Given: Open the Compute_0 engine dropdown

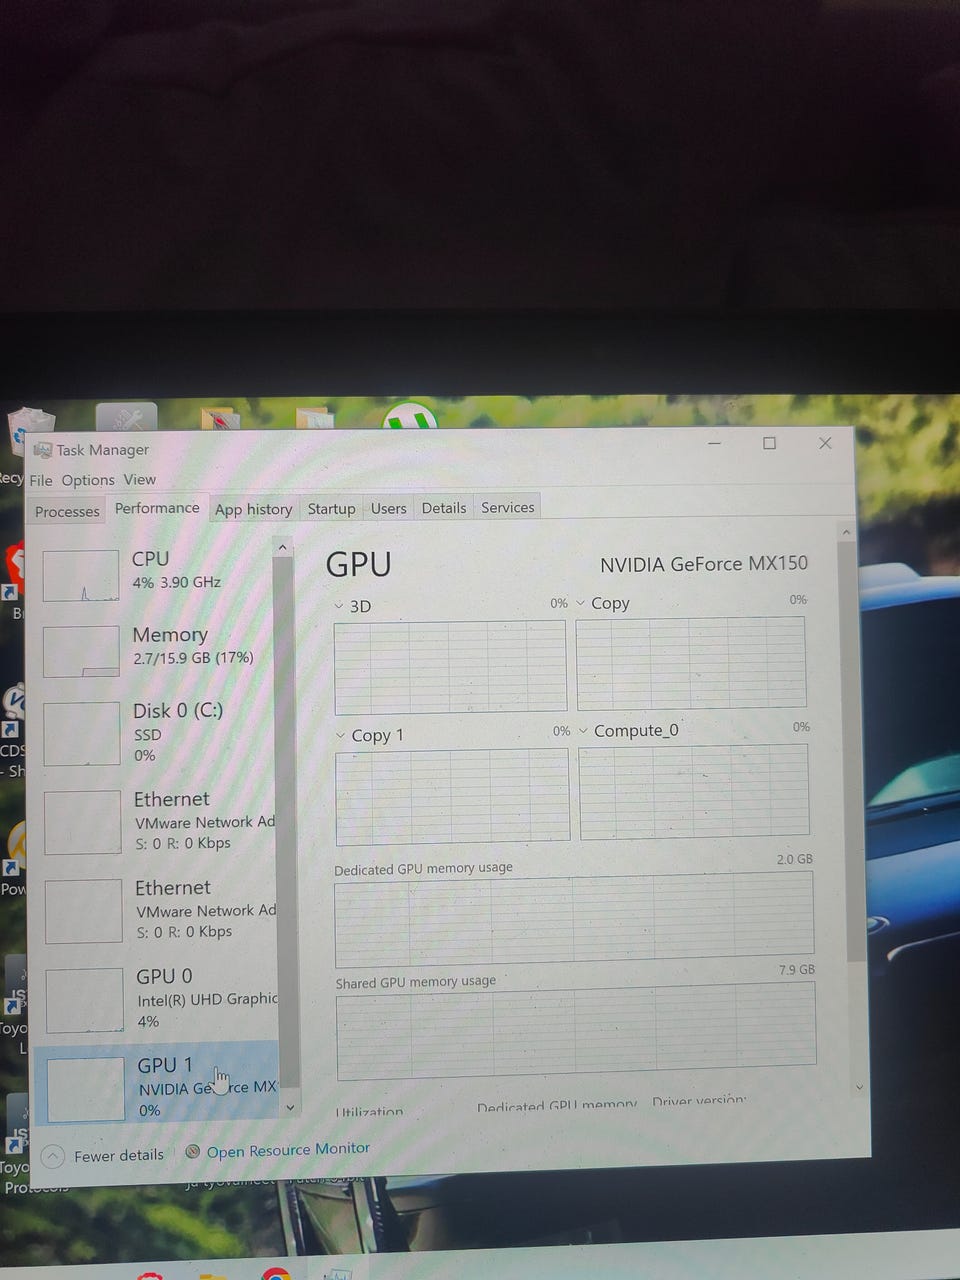Looking at the screenshot, I should point(583,731).
